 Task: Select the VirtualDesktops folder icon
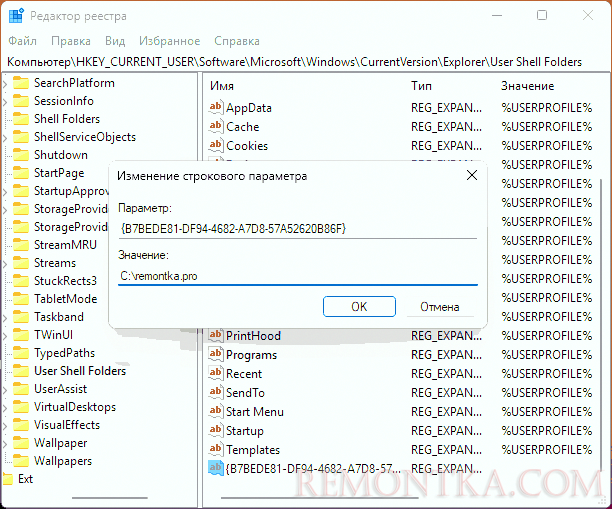(x=21, y=407)
